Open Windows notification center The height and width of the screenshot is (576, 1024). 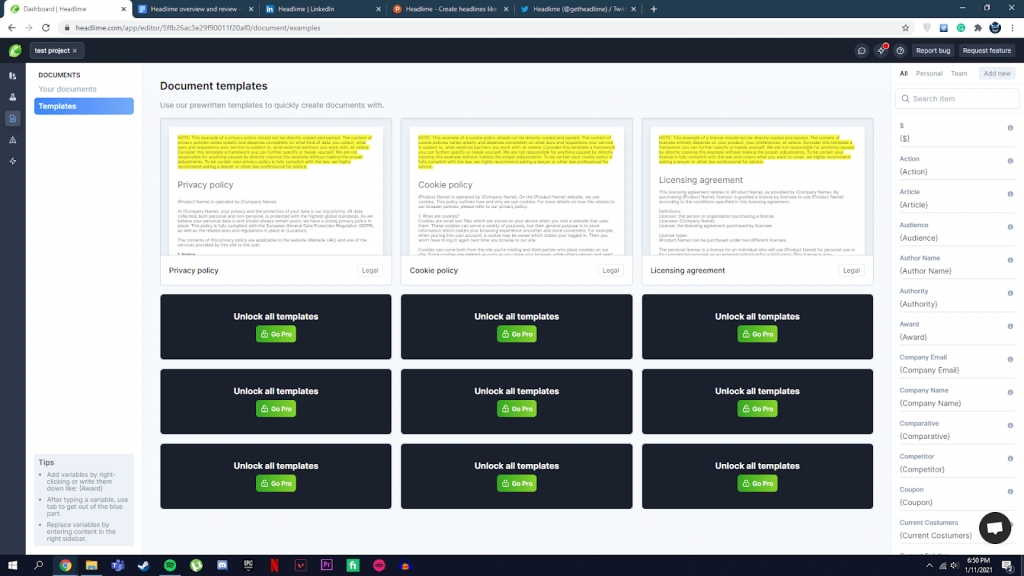click(1008, 566)
